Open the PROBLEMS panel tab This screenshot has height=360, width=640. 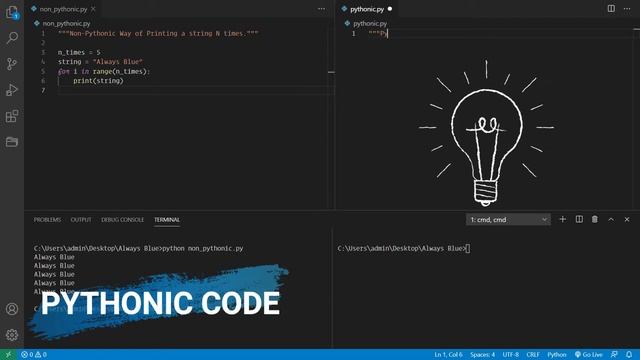click(x=47, y=220)
